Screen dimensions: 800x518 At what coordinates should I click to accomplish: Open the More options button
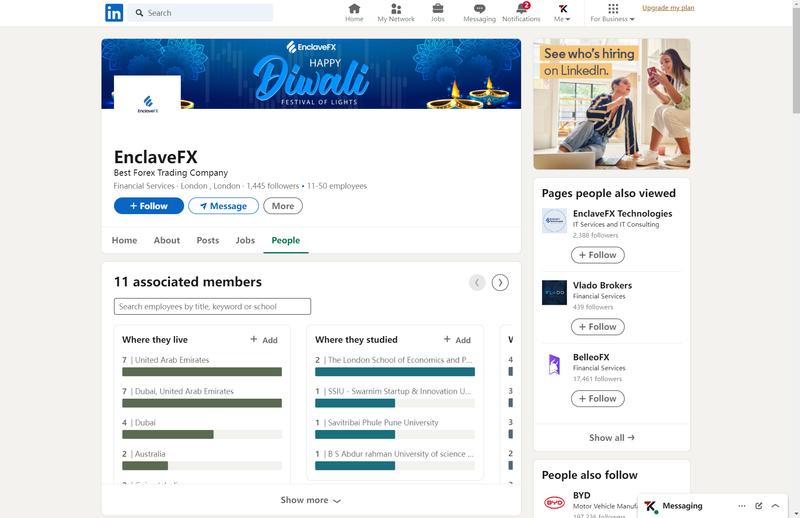coord(283,206)
